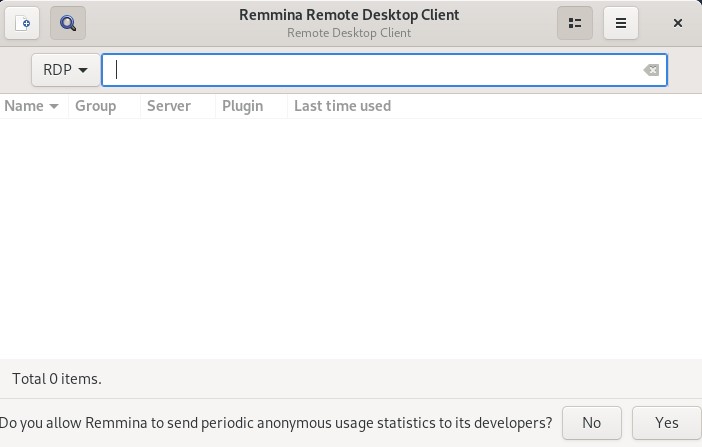This screenshot has height=447, width=702.
Task: Sort by Last time used column
Action: point(342,106)
